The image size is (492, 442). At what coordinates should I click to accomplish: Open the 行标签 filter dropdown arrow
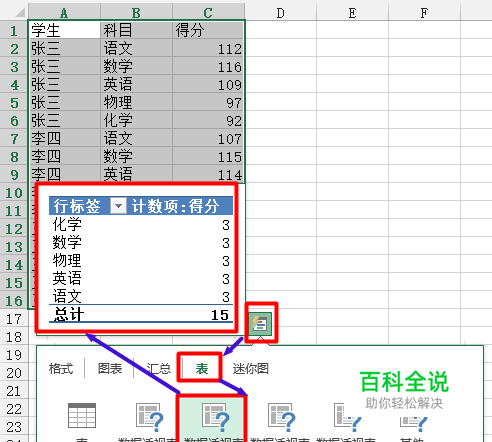click(118, 205)
